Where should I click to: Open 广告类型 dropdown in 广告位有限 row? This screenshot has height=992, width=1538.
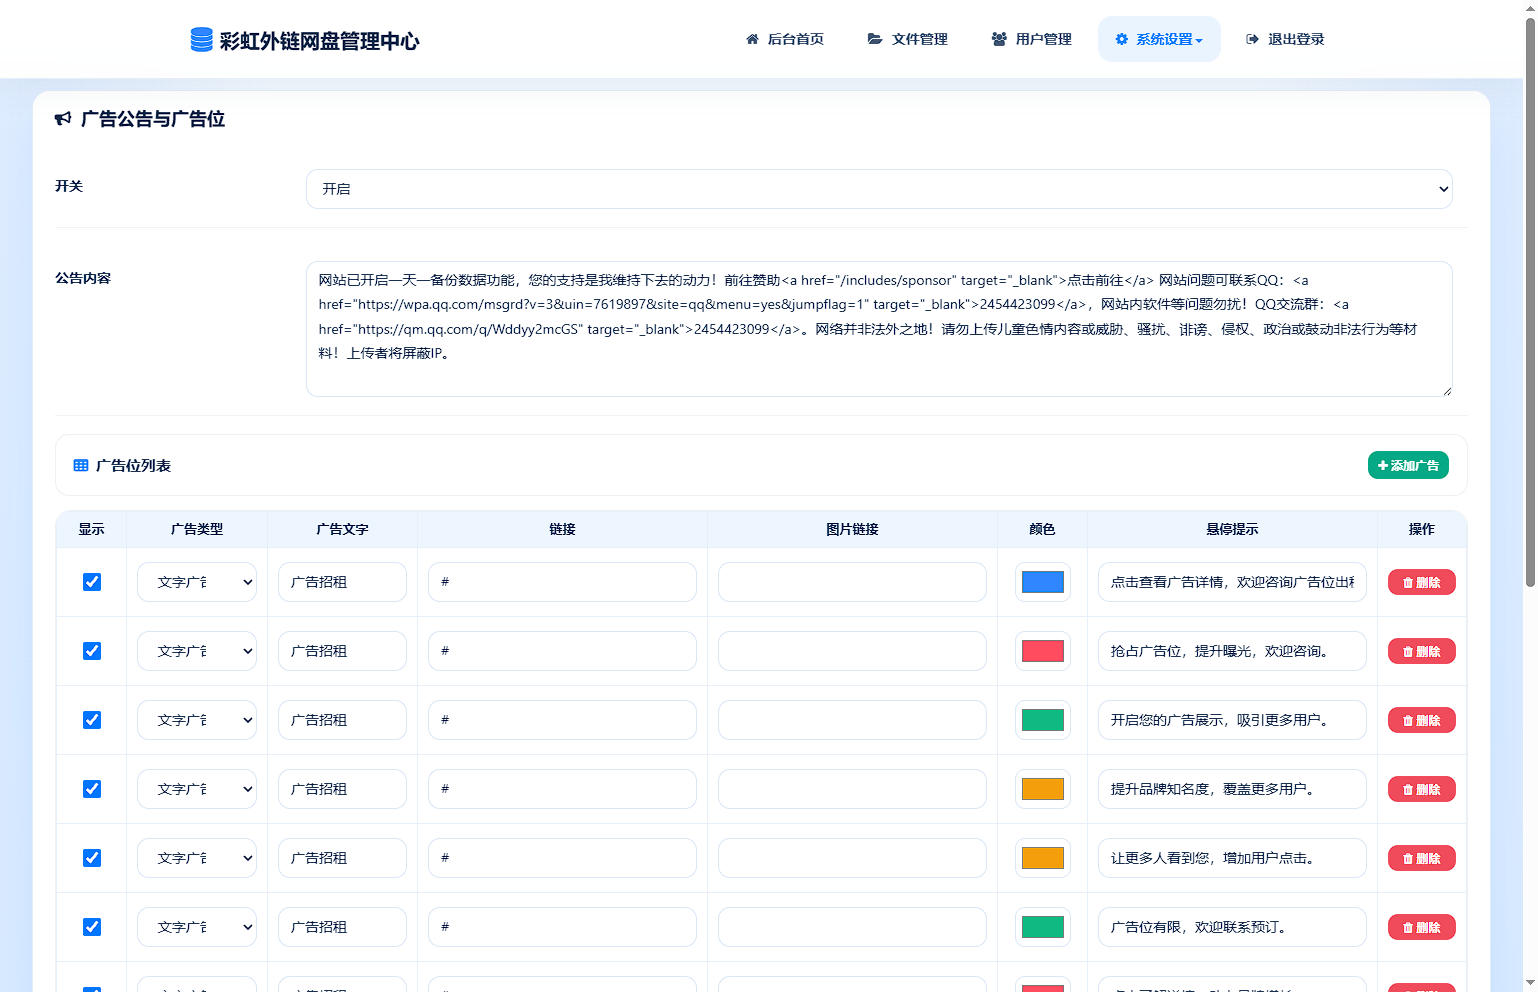pos(197,927)
